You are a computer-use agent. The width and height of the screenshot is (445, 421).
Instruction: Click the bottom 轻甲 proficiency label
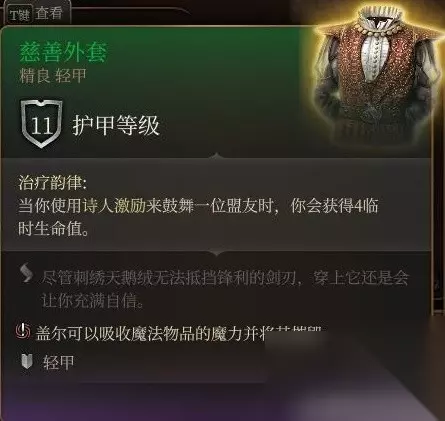59,362
